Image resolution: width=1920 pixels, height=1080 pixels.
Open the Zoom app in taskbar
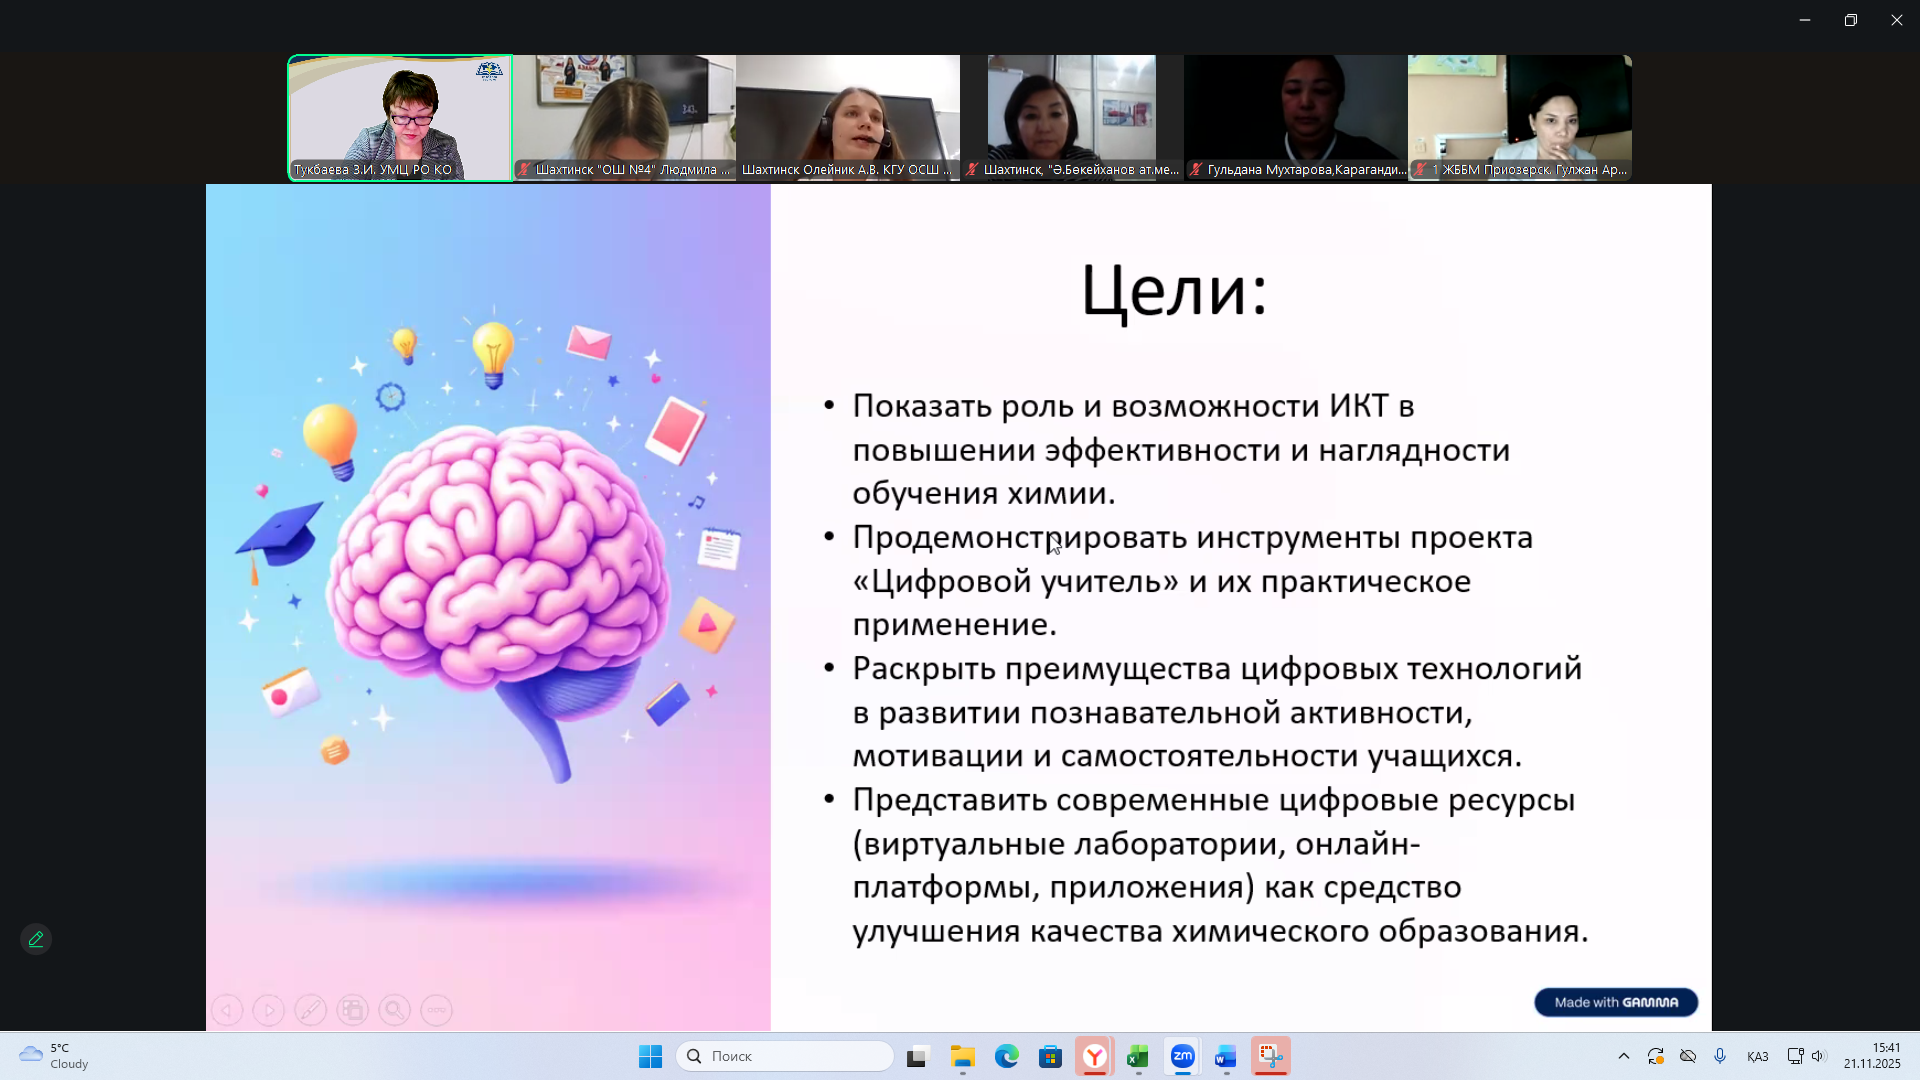pos(1182,1056)
